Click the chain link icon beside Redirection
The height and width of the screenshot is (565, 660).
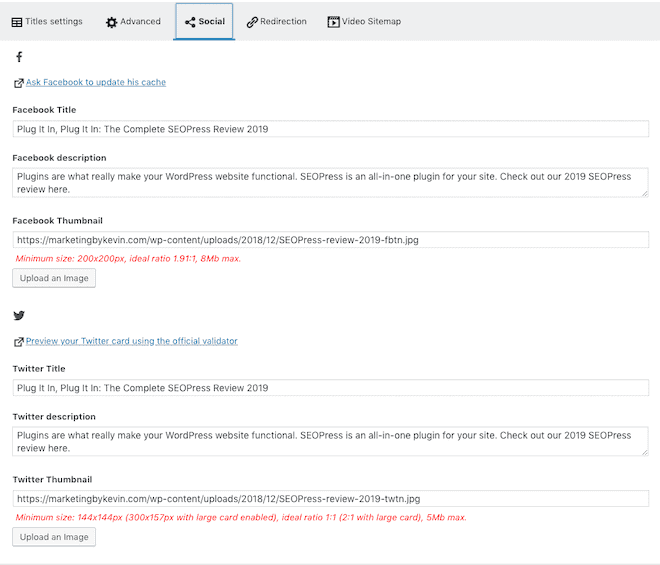pyautogui.click(x=252, y=22)
